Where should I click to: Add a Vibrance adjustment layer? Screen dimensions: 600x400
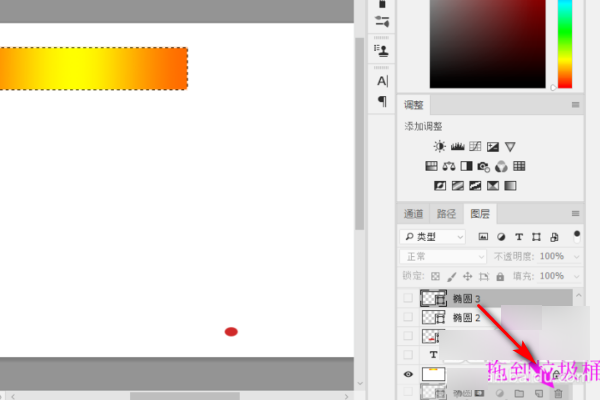point(510,146)
